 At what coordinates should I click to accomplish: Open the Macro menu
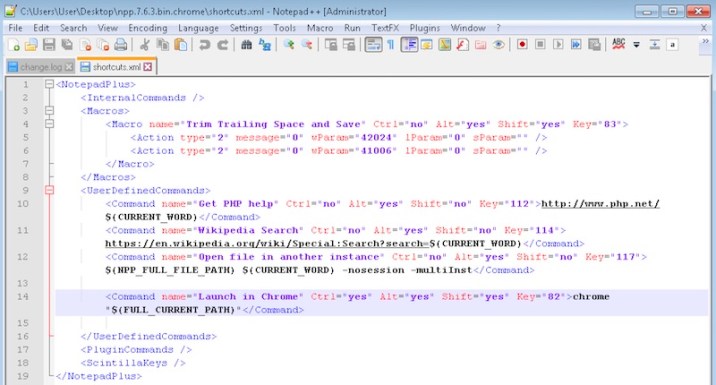coord(320,28)
